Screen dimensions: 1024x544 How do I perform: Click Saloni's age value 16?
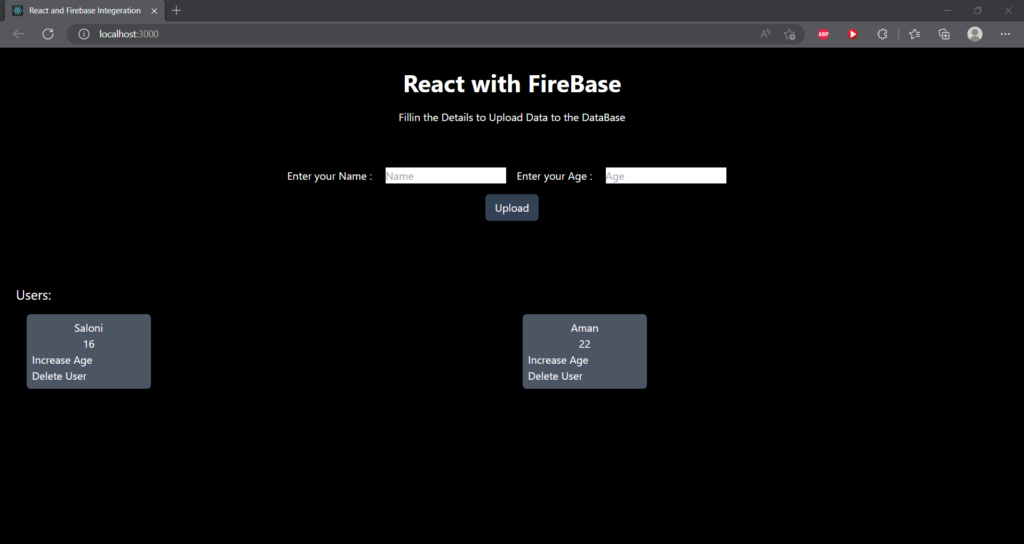point(89,344)
